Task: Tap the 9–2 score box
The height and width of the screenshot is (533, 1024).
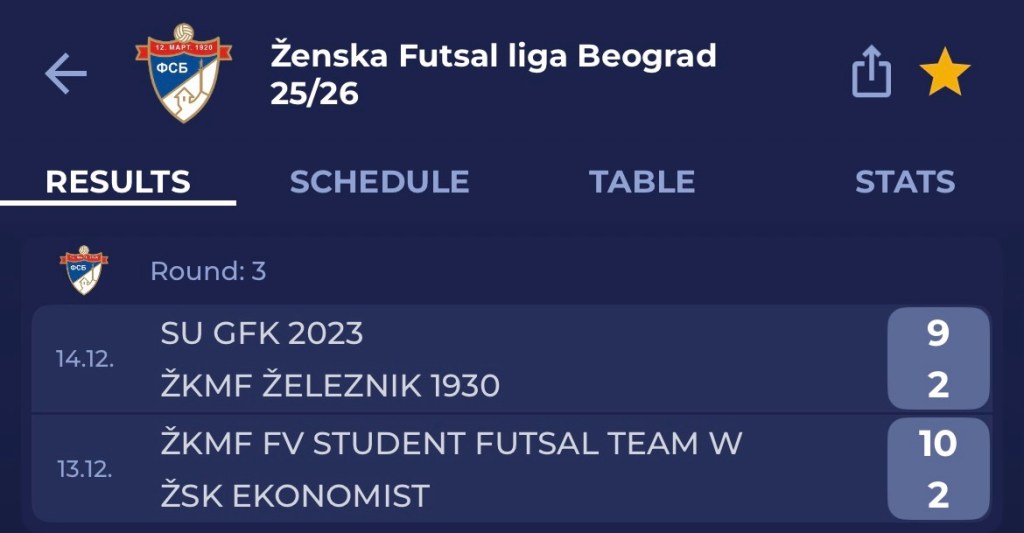Action: 937,359
